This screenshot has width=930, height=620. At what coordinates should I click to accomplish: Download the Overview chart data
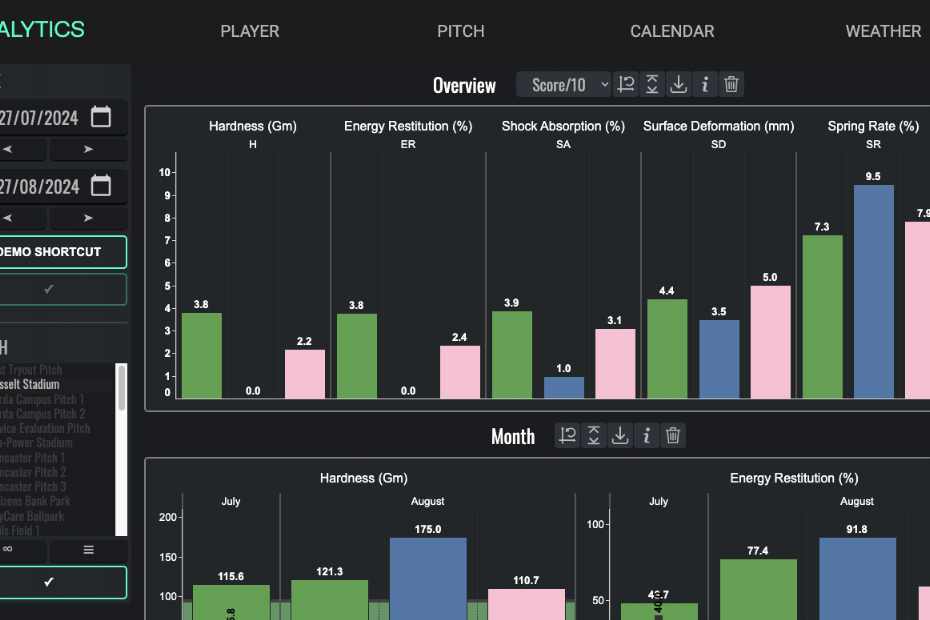(678, 84)
